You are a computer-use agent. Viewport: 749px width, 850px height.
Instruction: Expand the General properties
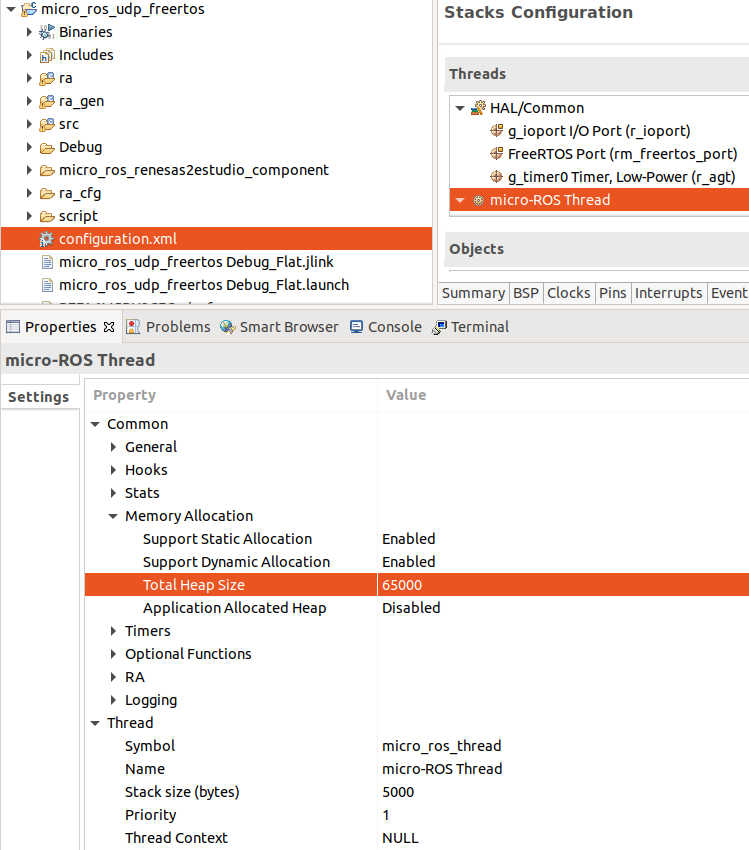[113, 447]
